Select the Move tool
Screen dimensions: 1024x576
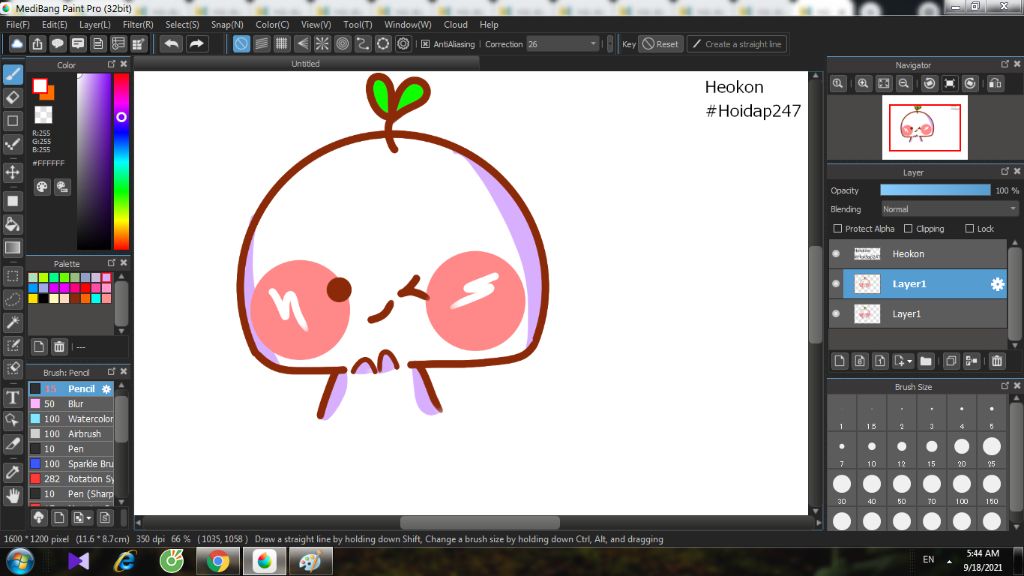click(12, 172)
